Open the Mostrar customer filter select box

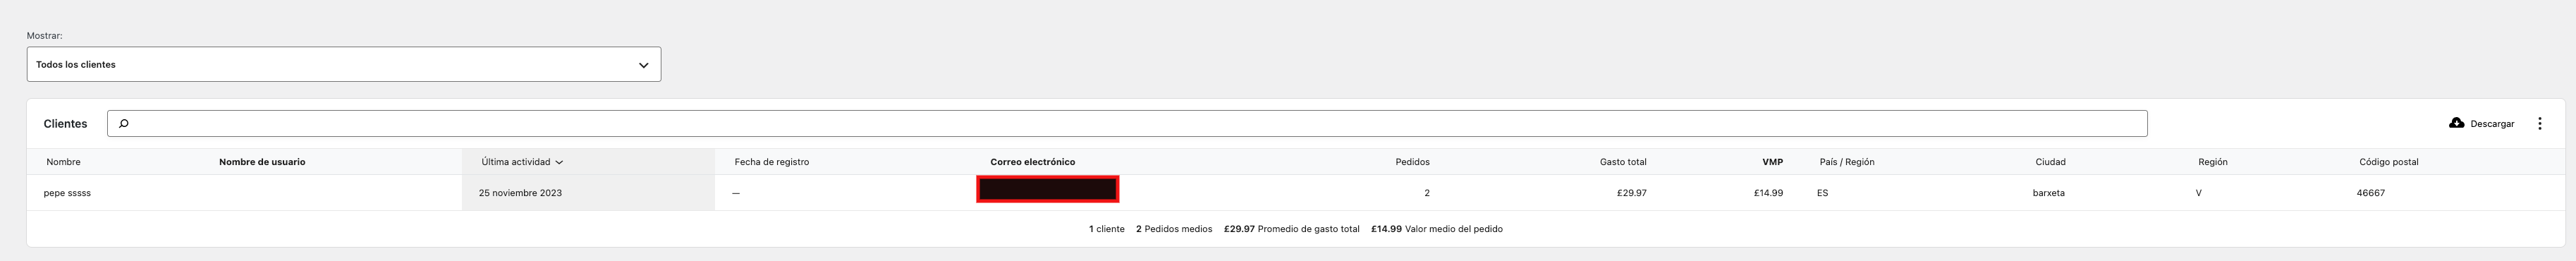click(343, 64)
